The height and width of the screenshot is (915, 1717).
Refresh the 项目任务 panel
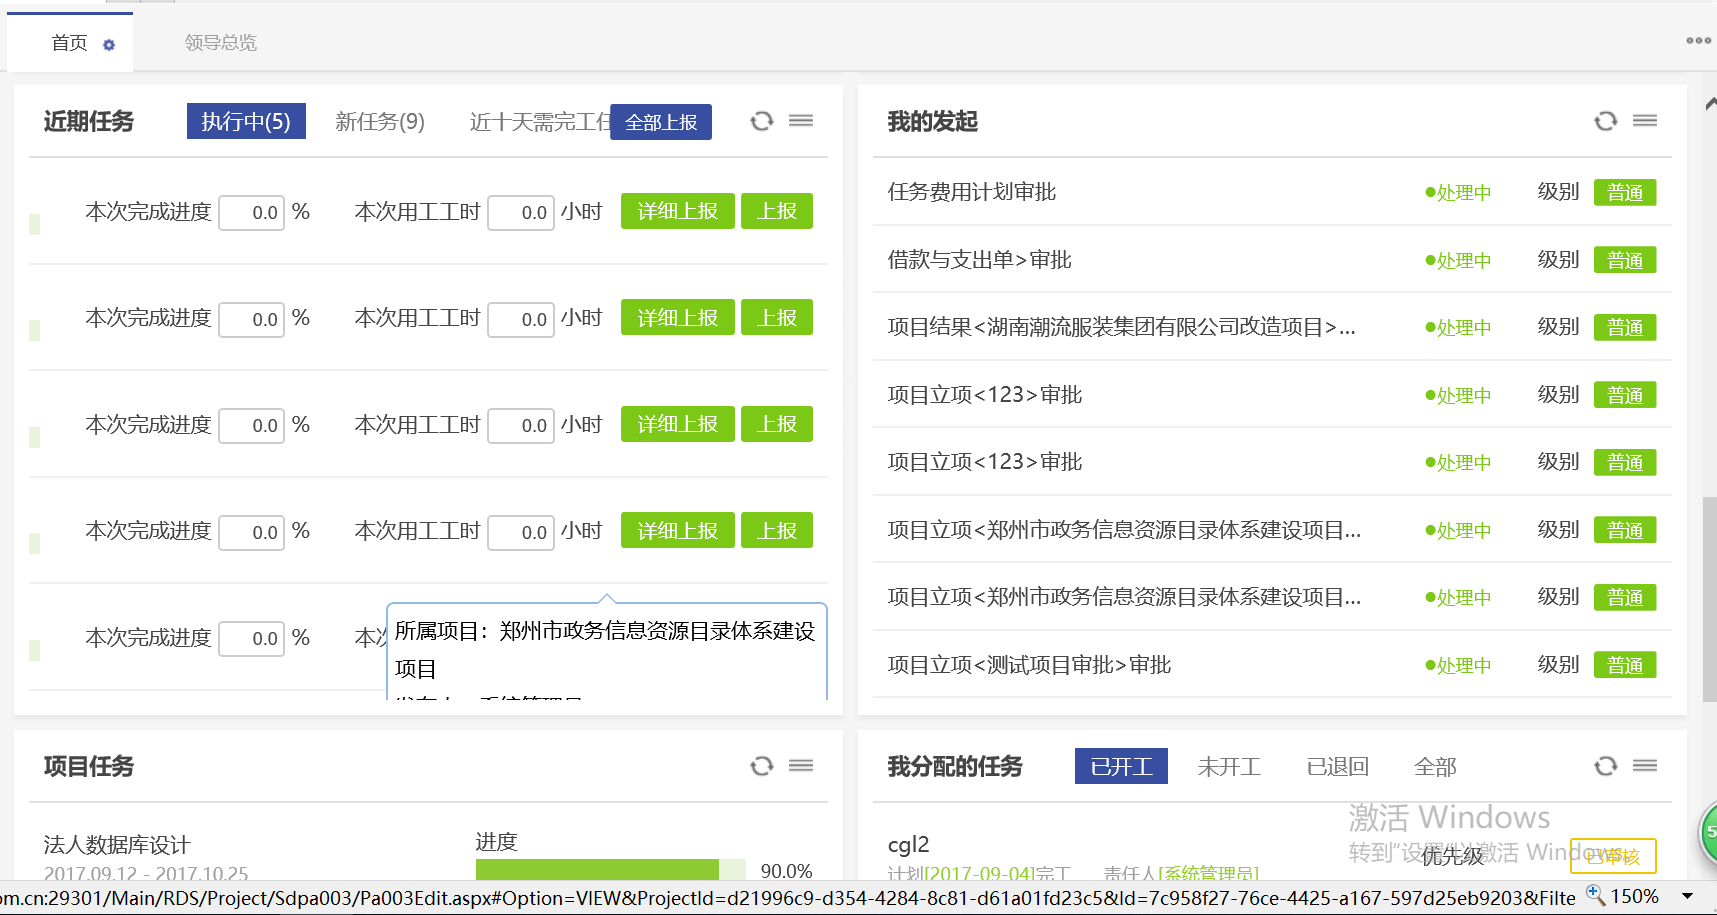coord(762,766)
